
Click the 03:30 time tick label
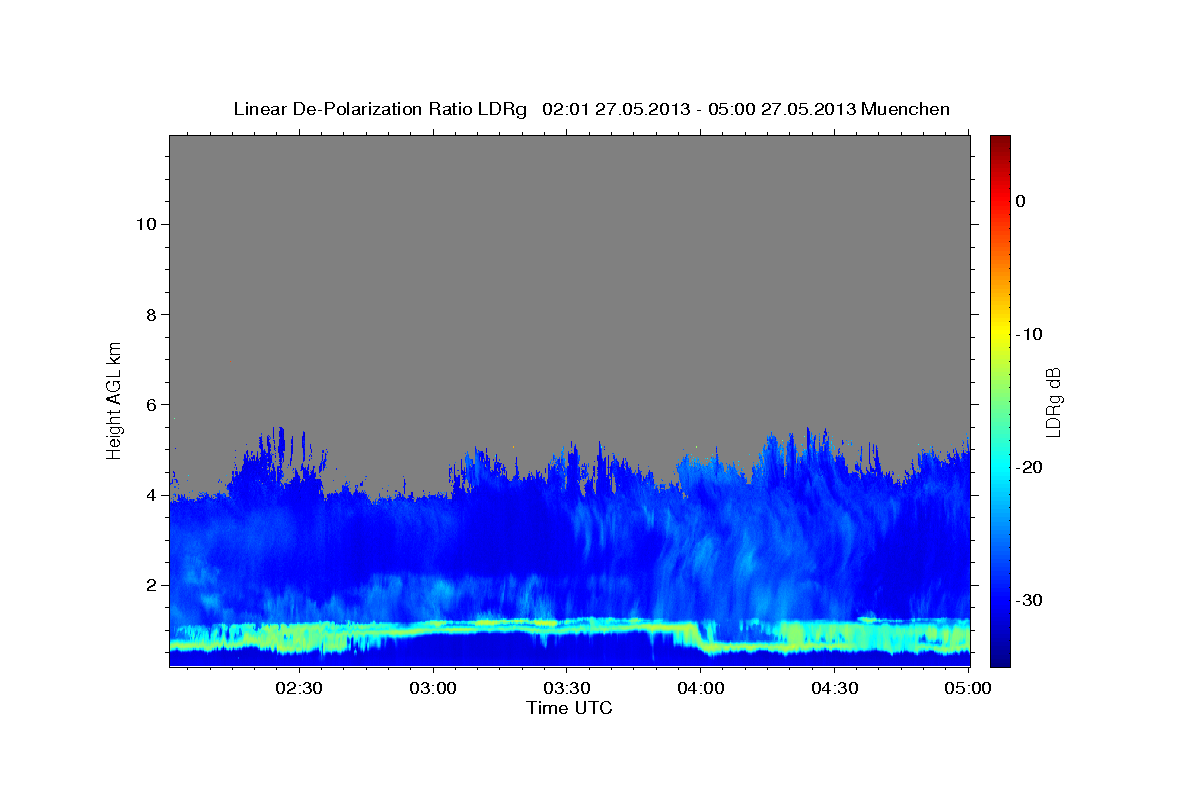[x=567, y=689]
